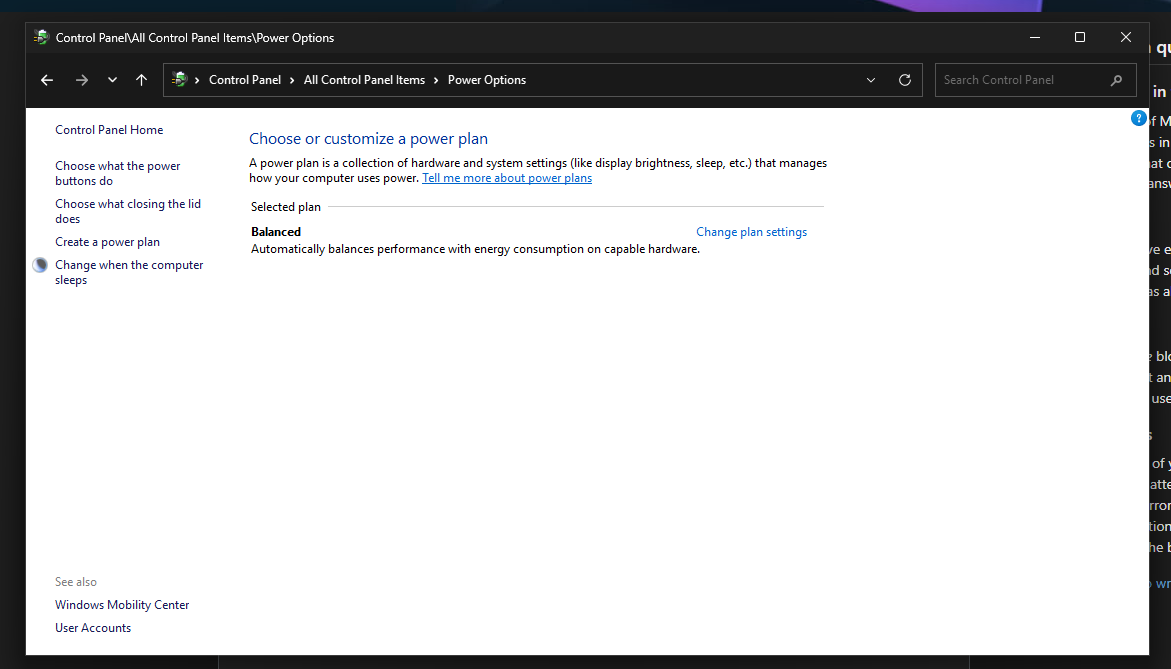This screenshot has width=1171, height=669.
Task: Minimize the Power Options window
Action: point(1035,37)
